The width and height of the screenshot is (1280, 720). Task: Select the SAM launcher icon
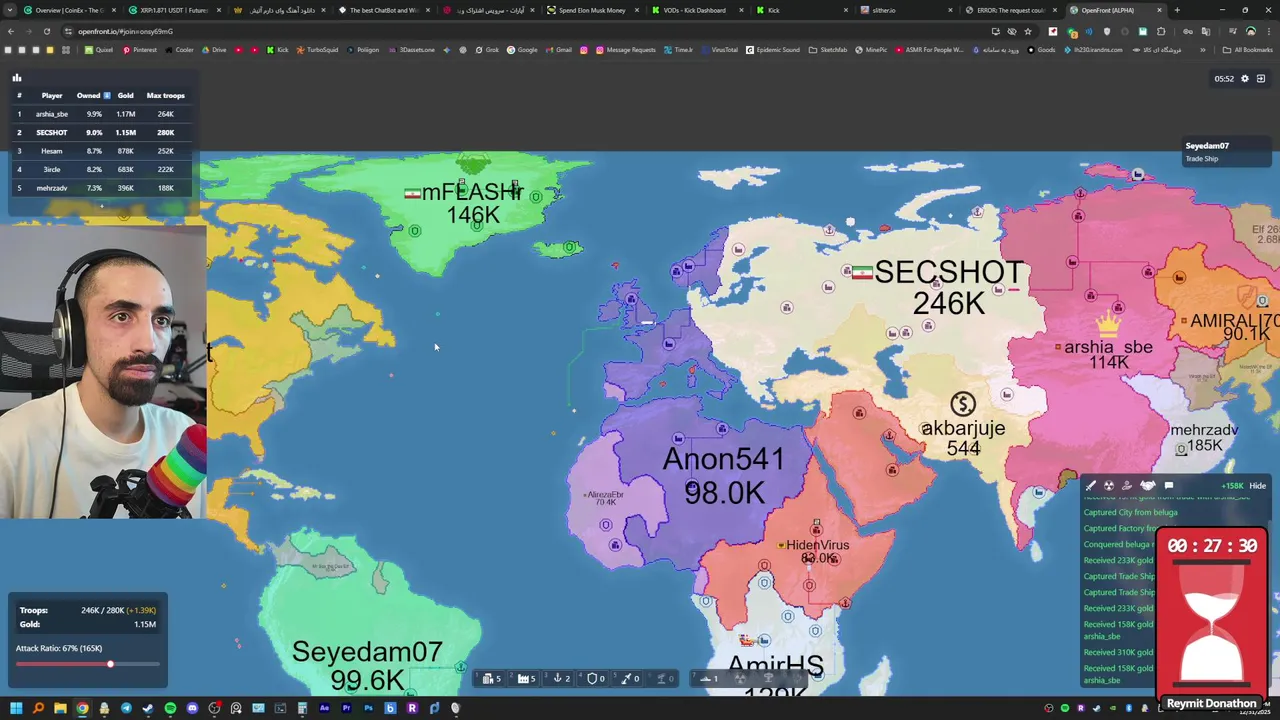[x=661, y=678]
